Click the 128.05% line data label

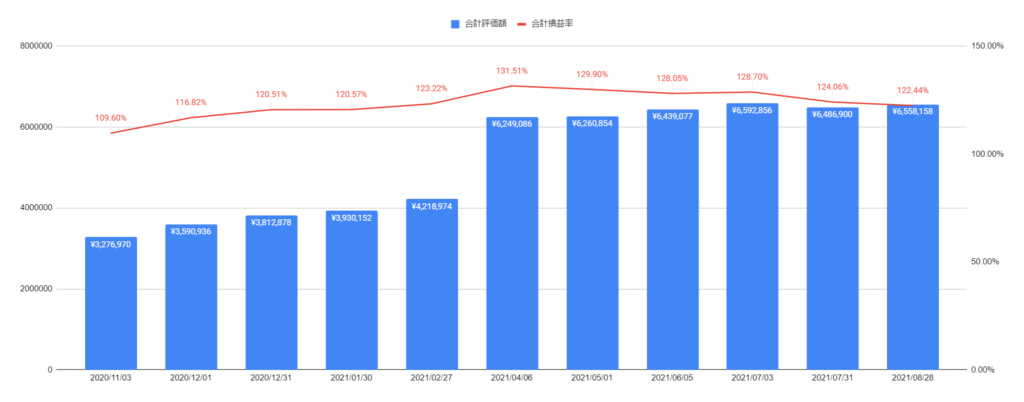(x=673, y=78)
